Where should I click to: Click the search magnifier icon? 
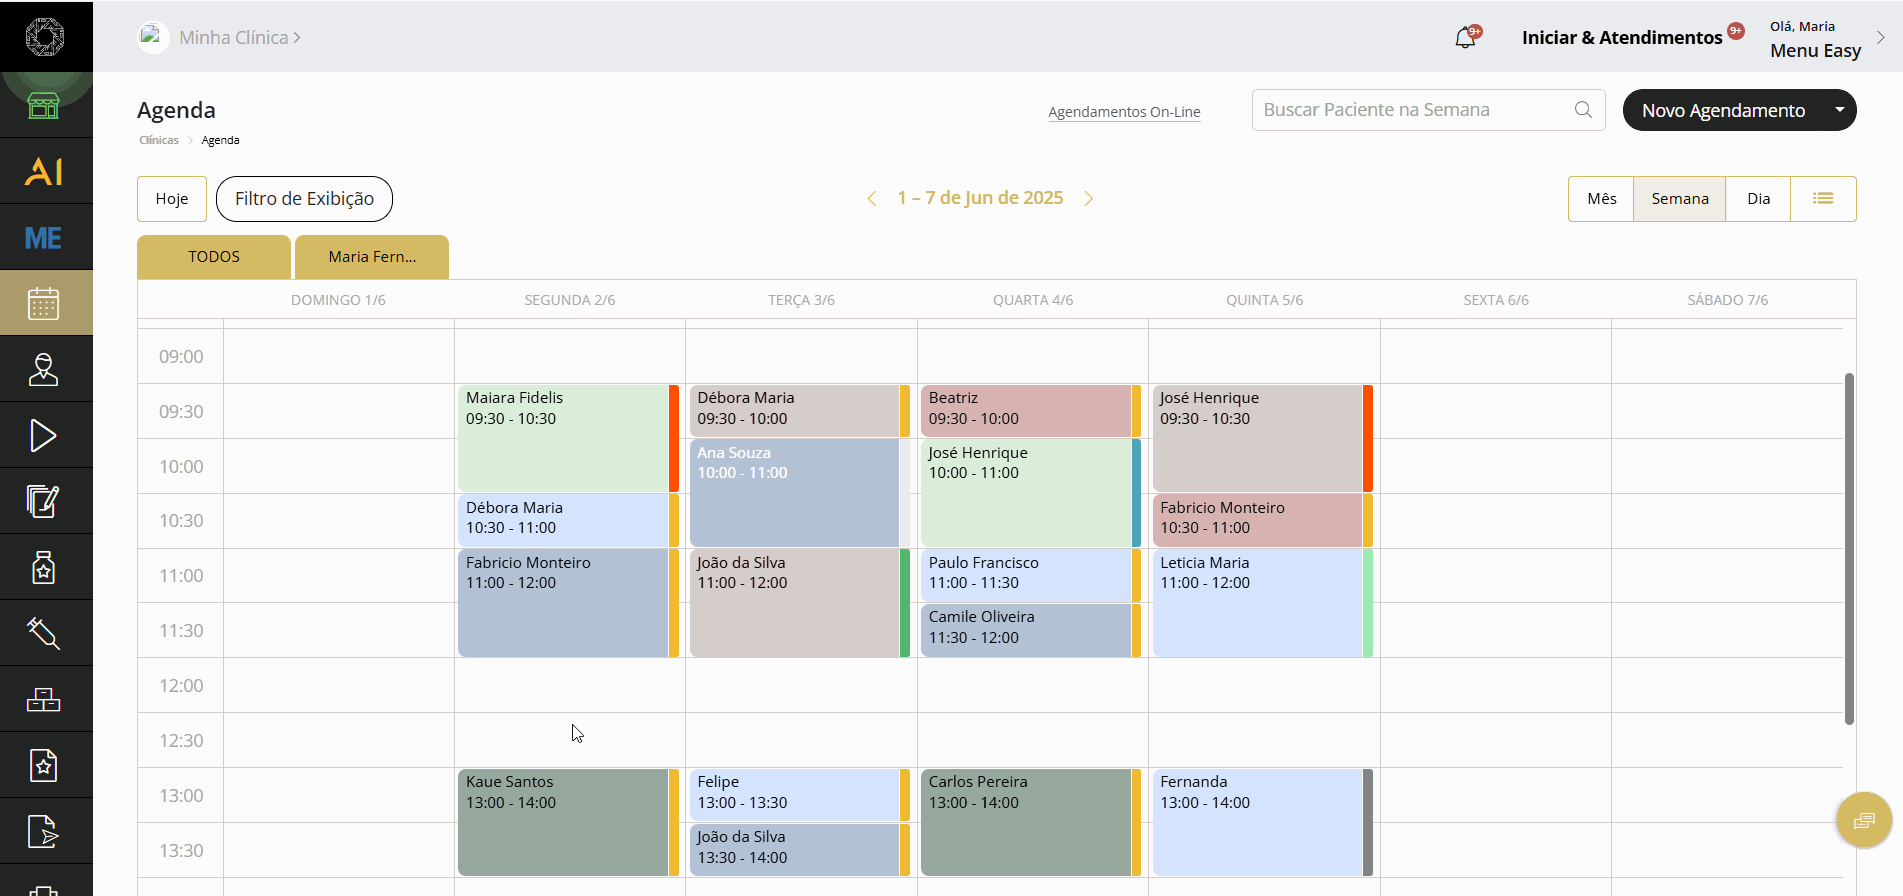(x=1583, y=110)
